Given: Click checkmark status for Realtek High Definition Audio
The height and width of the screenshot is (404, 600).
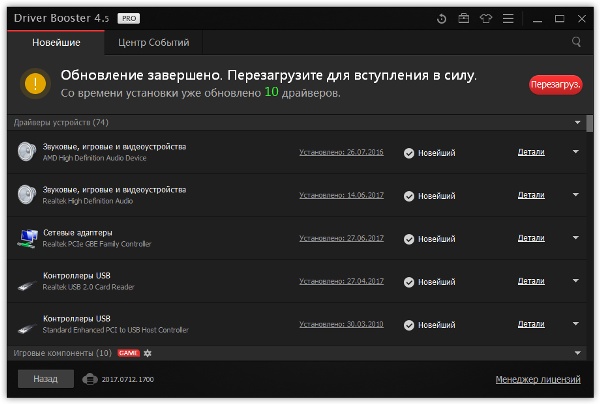Looking at the screenshot, I should click(409, 196).
